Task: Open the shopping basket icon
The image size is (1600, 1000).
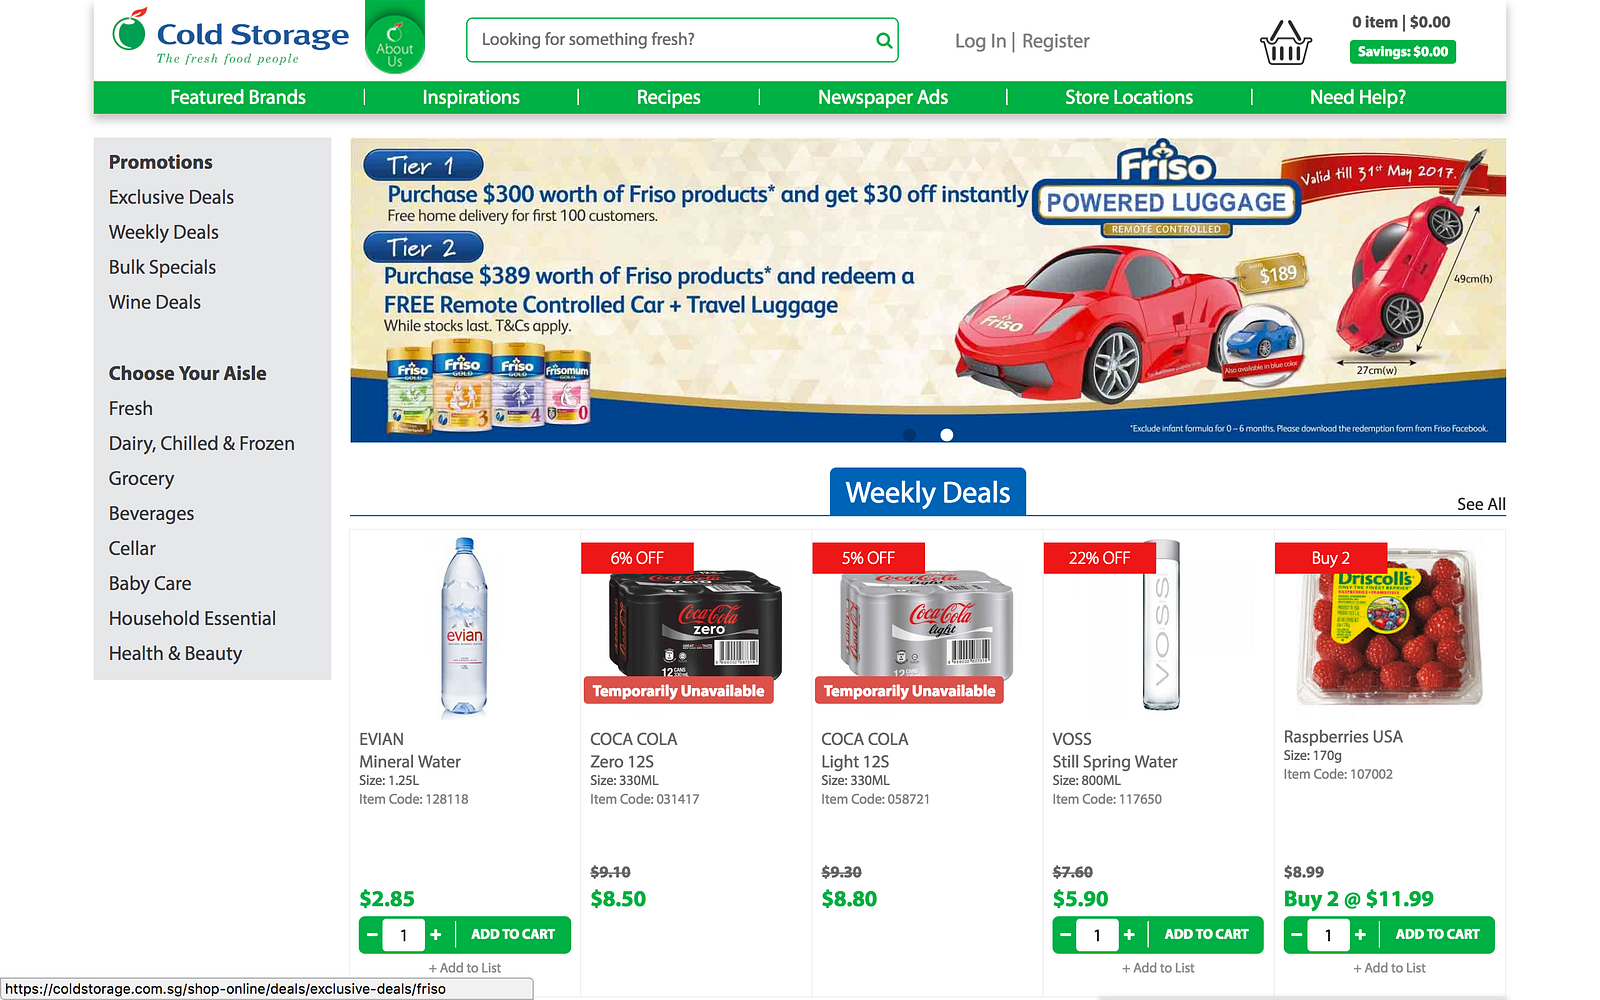Action: [x=1286, y=42]
